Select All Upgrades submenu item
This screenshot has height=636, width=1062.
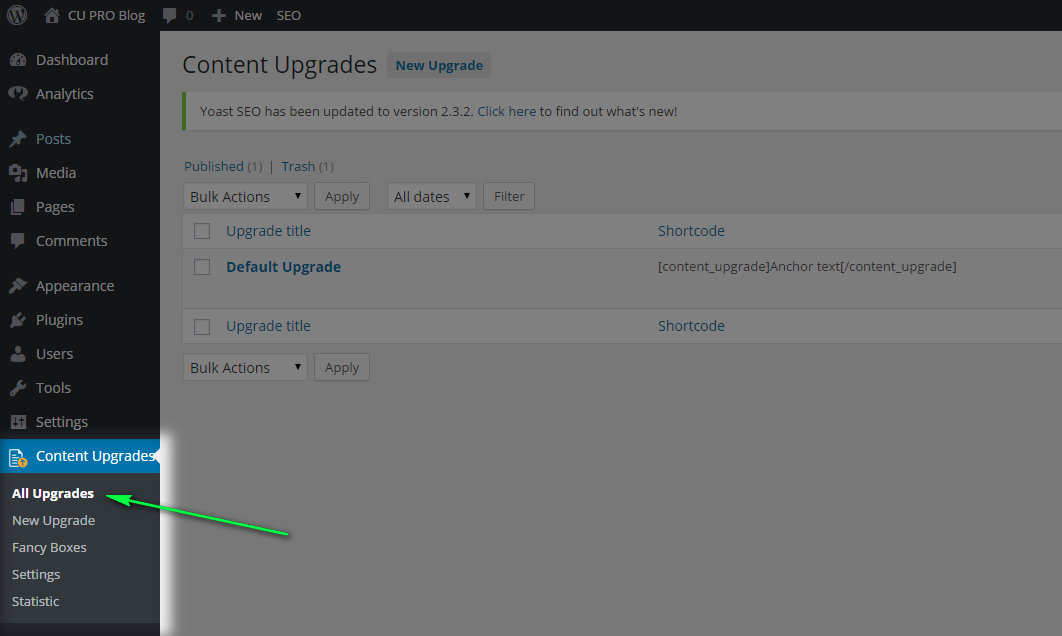tap(53, 493)
